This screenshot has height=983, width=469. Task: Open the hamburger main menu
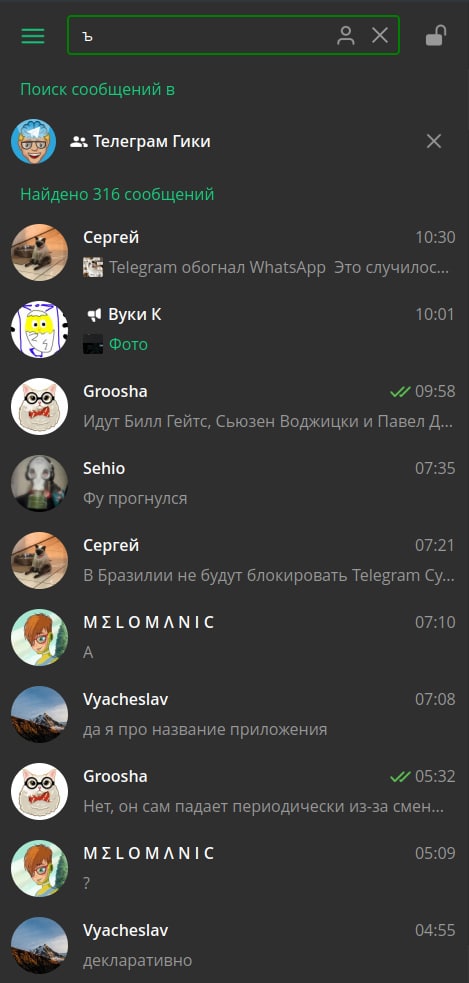point(33,36)
